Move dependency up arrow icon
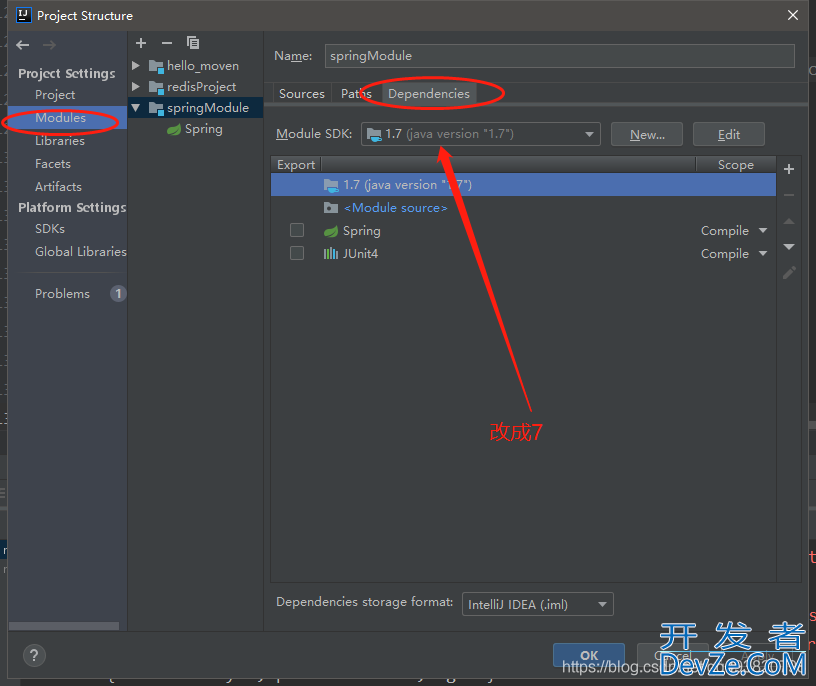 pos(789,221)
